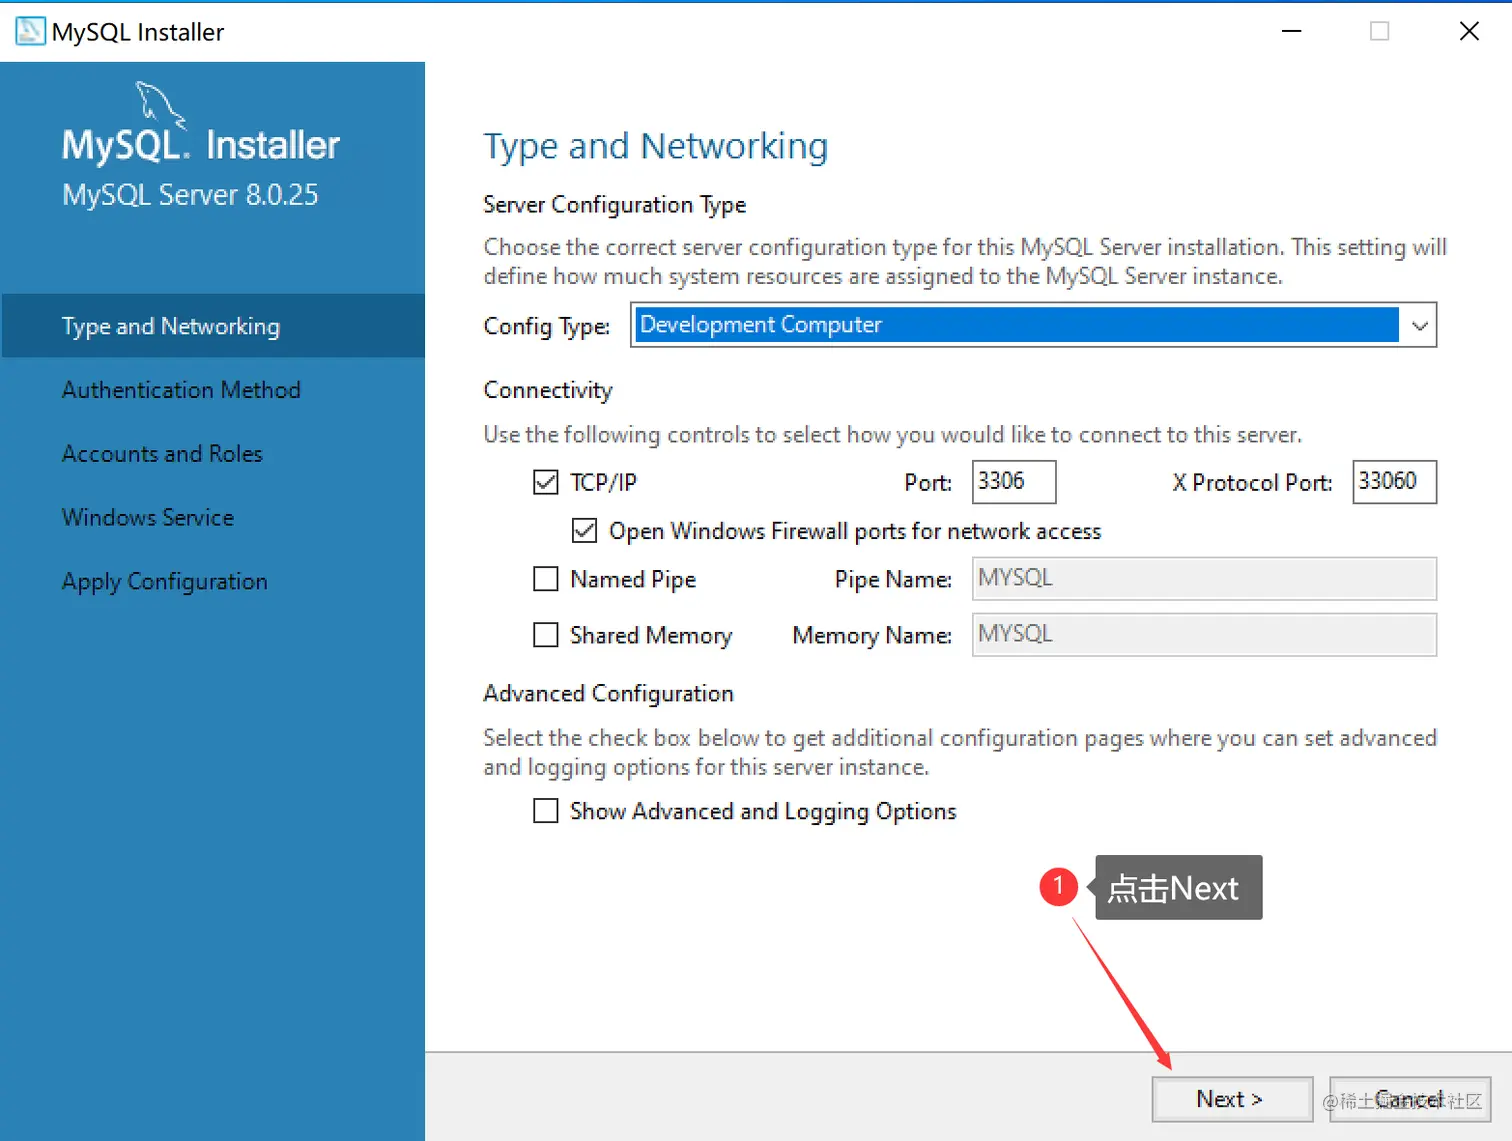Image resolution: width=1512 pixels, height=1141 pixels.
Task: Open the Config Type dropdown arrow
Action: [x=1419, y=325]
